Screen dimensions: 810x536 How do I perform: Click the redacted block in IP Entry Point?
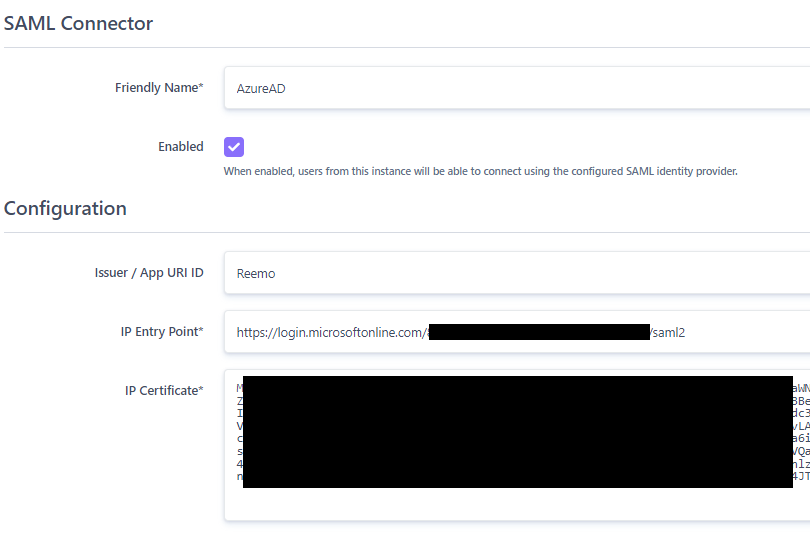point(540,332)
